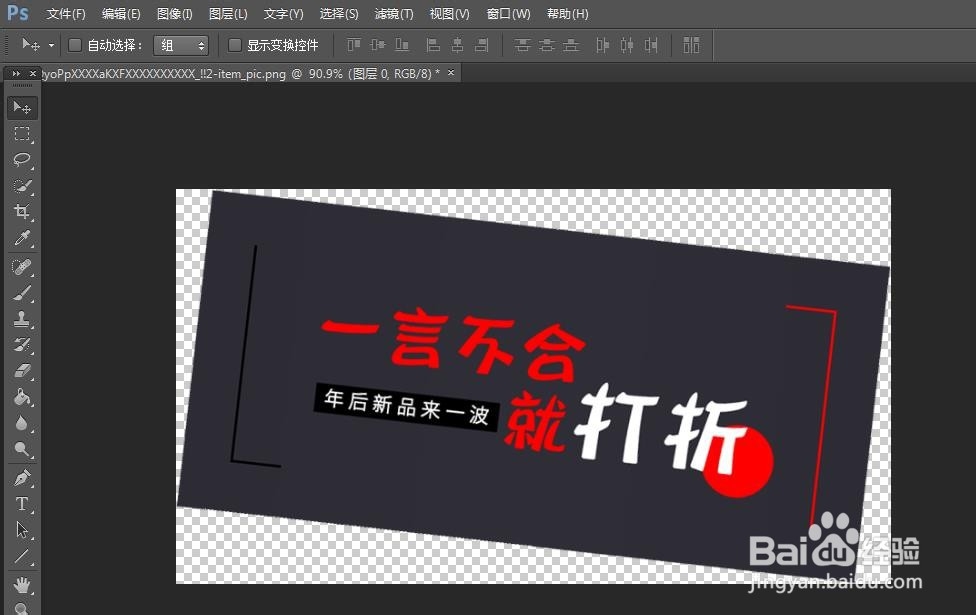Select the Rectangular Marquee tool

(22, 134)
